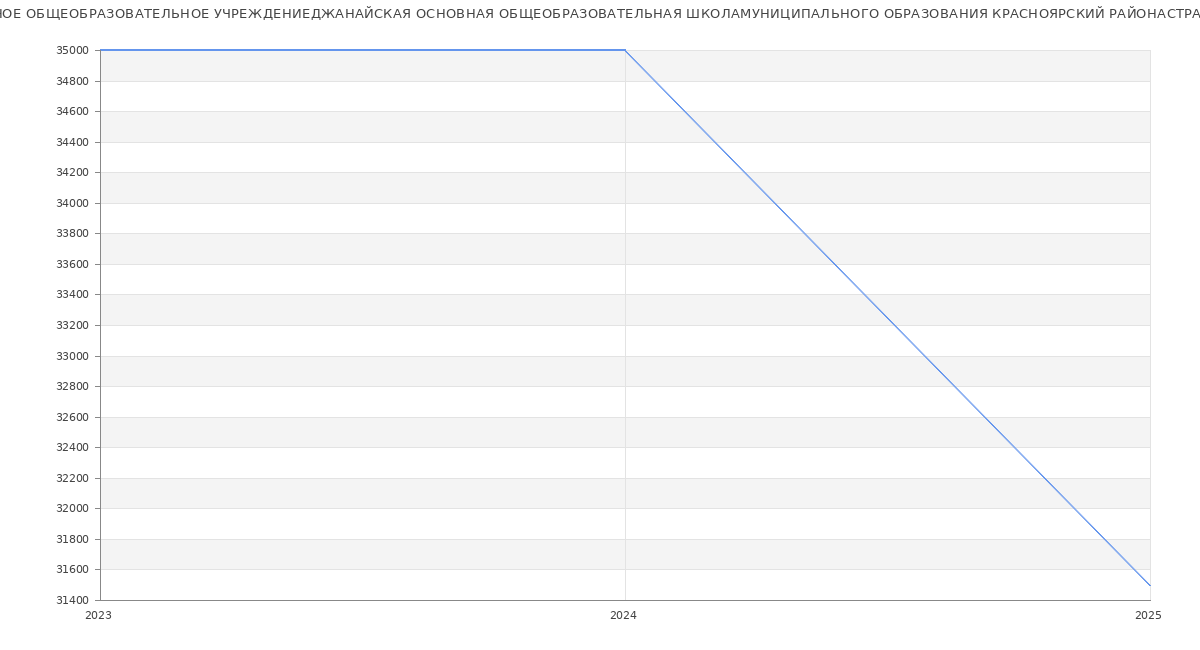
Task: Click the 2023 x-axis label
Action: [x=99, y=615]
